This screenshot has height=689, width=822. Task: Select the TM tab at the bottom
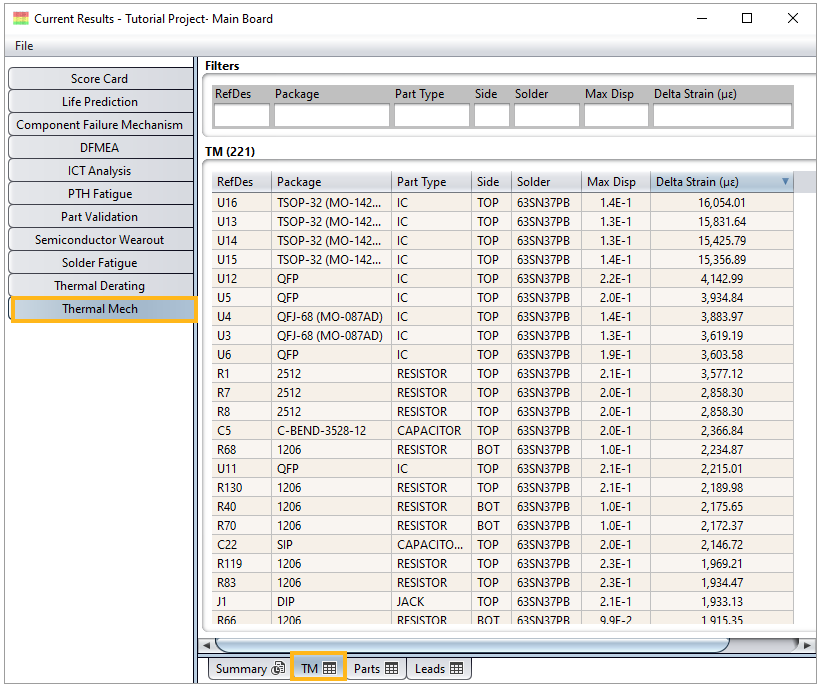pos(318,668)
